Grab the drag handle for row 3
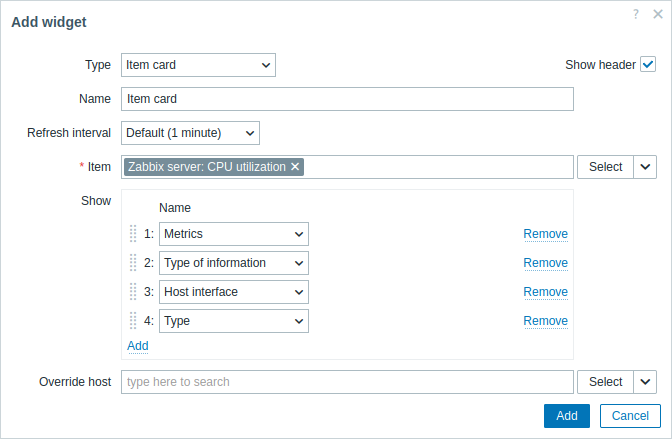 click(133, 292)
